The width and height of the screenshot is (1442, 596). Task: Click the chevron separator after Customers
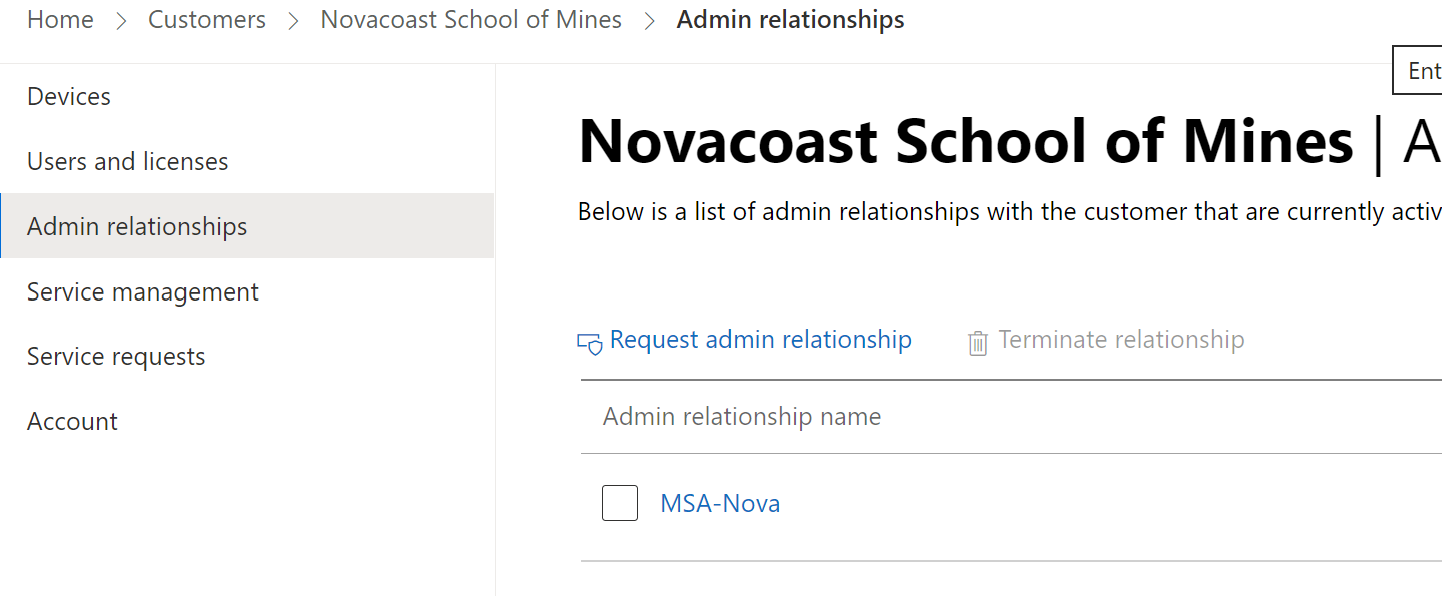coord(293,21)
